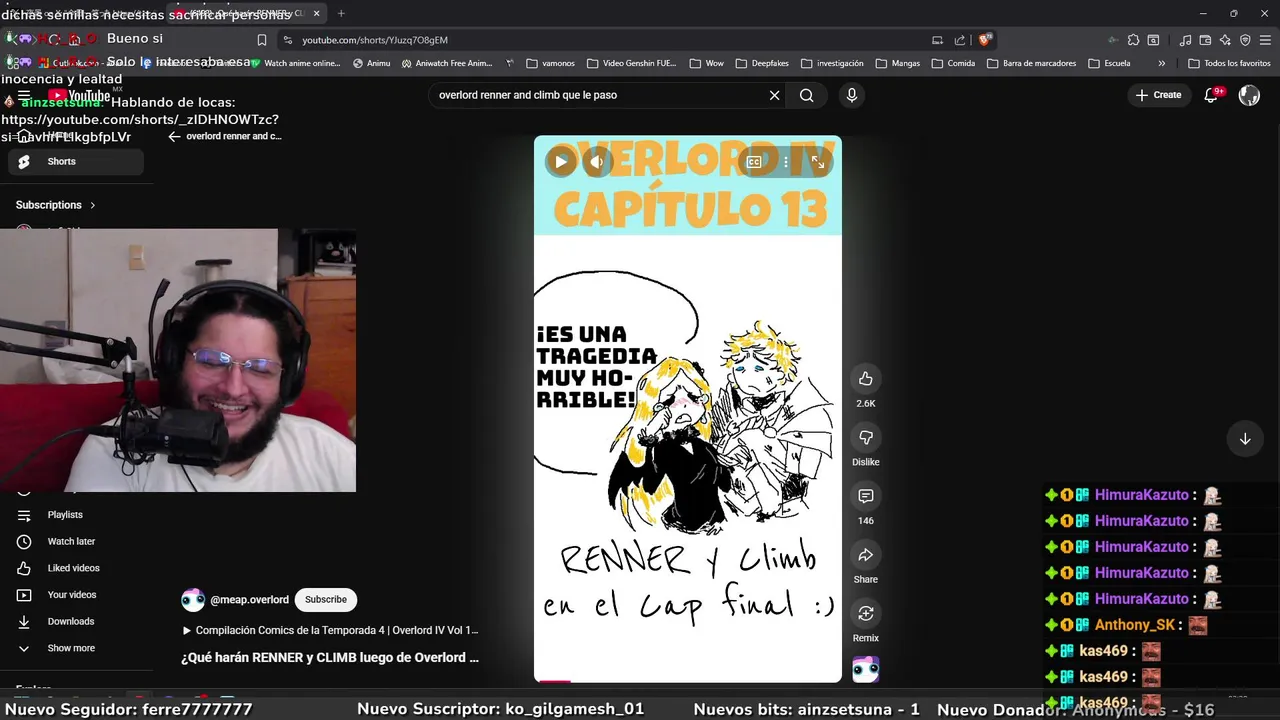The image size is (1280, 720).
Task: Open the Remix option
Action: click(x=866, y=613)
